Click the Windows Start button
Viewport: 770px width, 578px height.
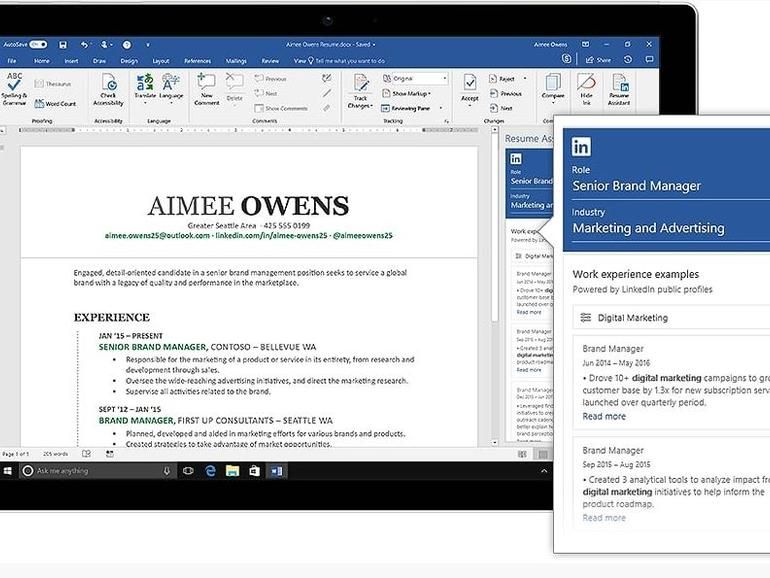7,471
